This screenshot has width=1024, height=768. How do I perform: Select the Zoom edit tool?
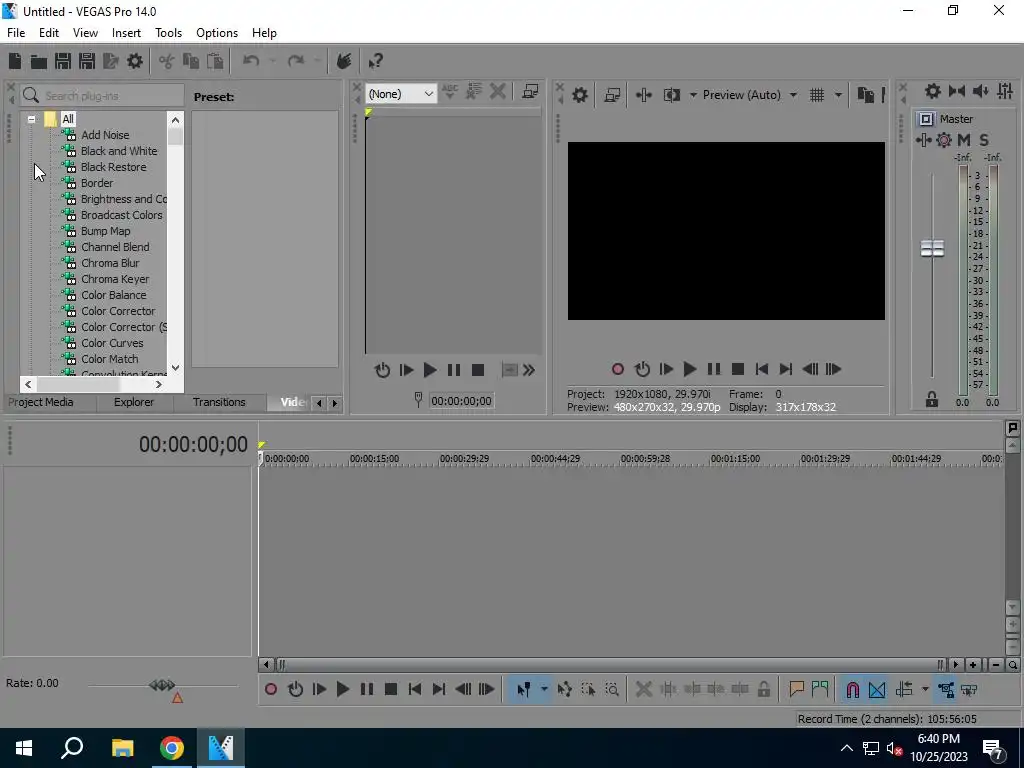point(612,690)
